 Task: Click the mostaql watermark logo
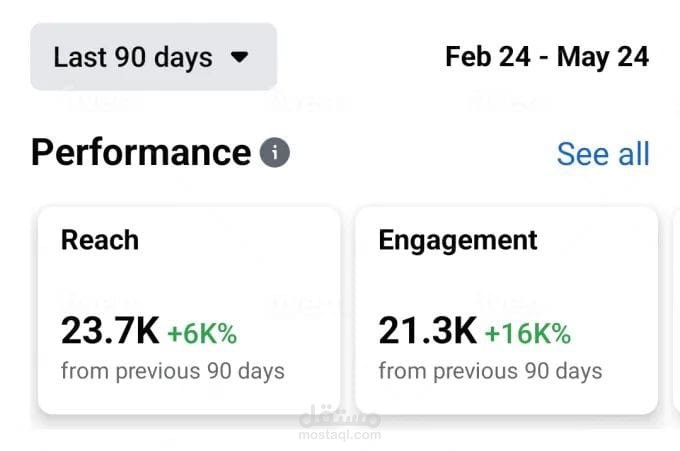tap(340, 418)
